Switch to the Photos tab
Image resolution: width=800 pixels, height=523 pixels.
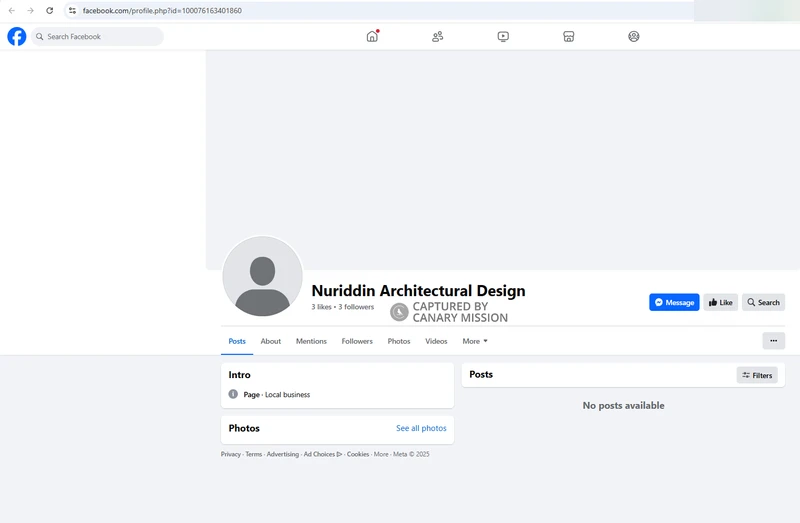pos(398,341)
